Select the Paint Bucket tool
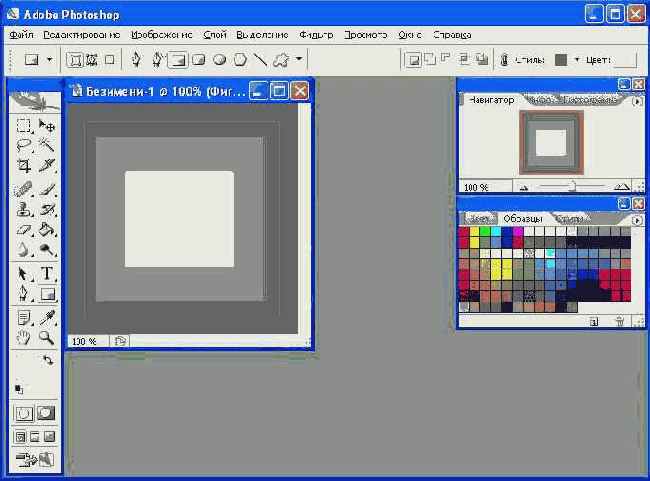 click(x=46, y=229)
